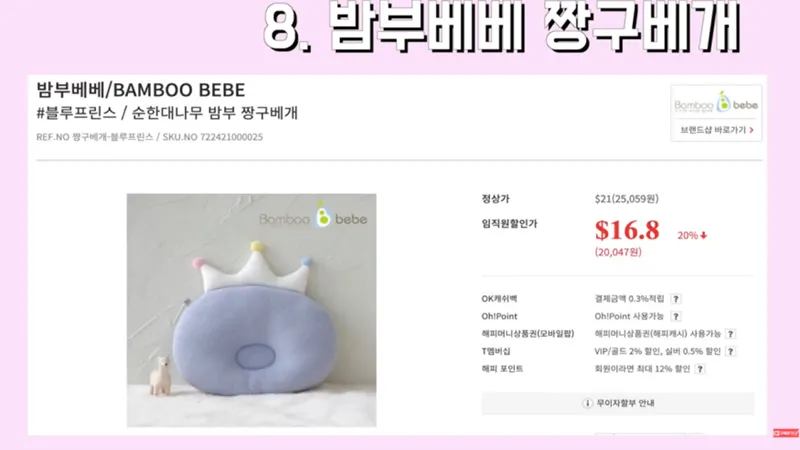Click the SKU.NO 722421000025 text

(x=213, y=137)
